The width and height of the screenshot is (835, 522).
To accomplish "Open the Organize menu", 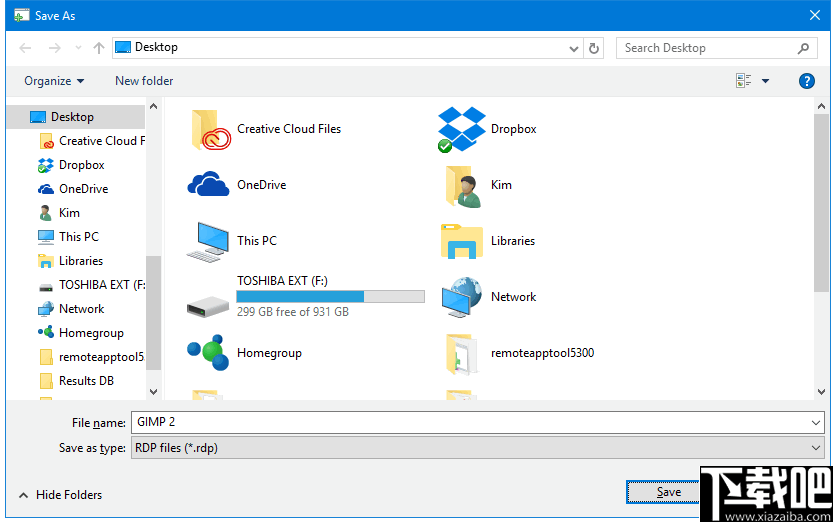I will pos(54,81).
